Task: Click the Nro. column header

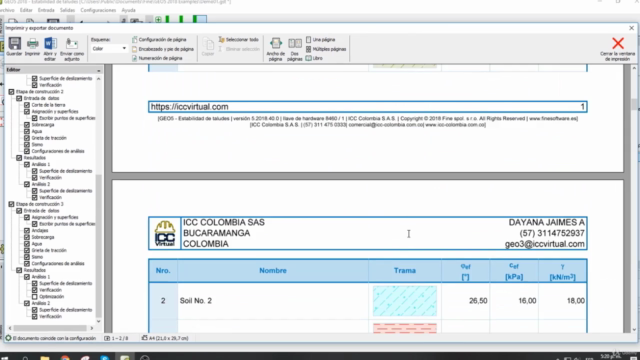Action: [163, 271]
